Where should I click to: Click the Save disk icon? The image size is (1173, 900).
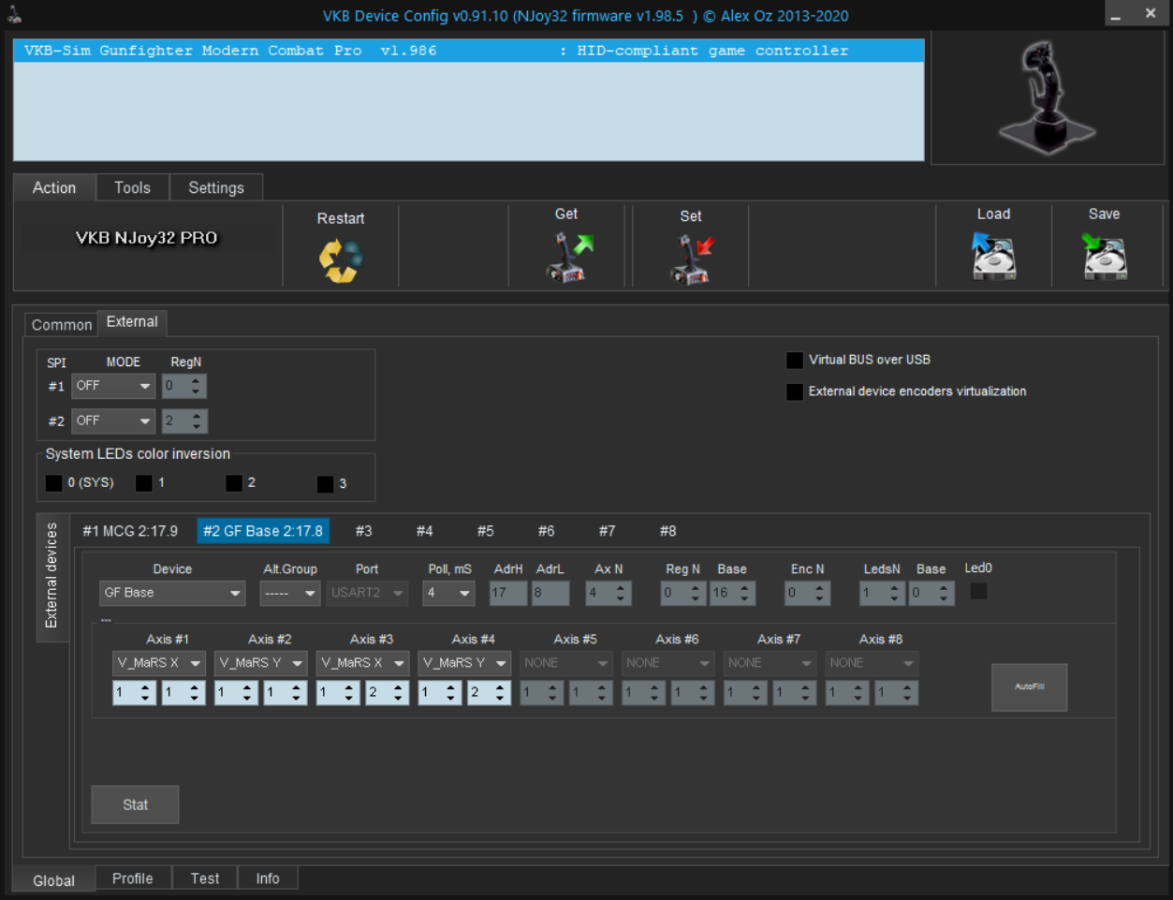click(1104, 257)
